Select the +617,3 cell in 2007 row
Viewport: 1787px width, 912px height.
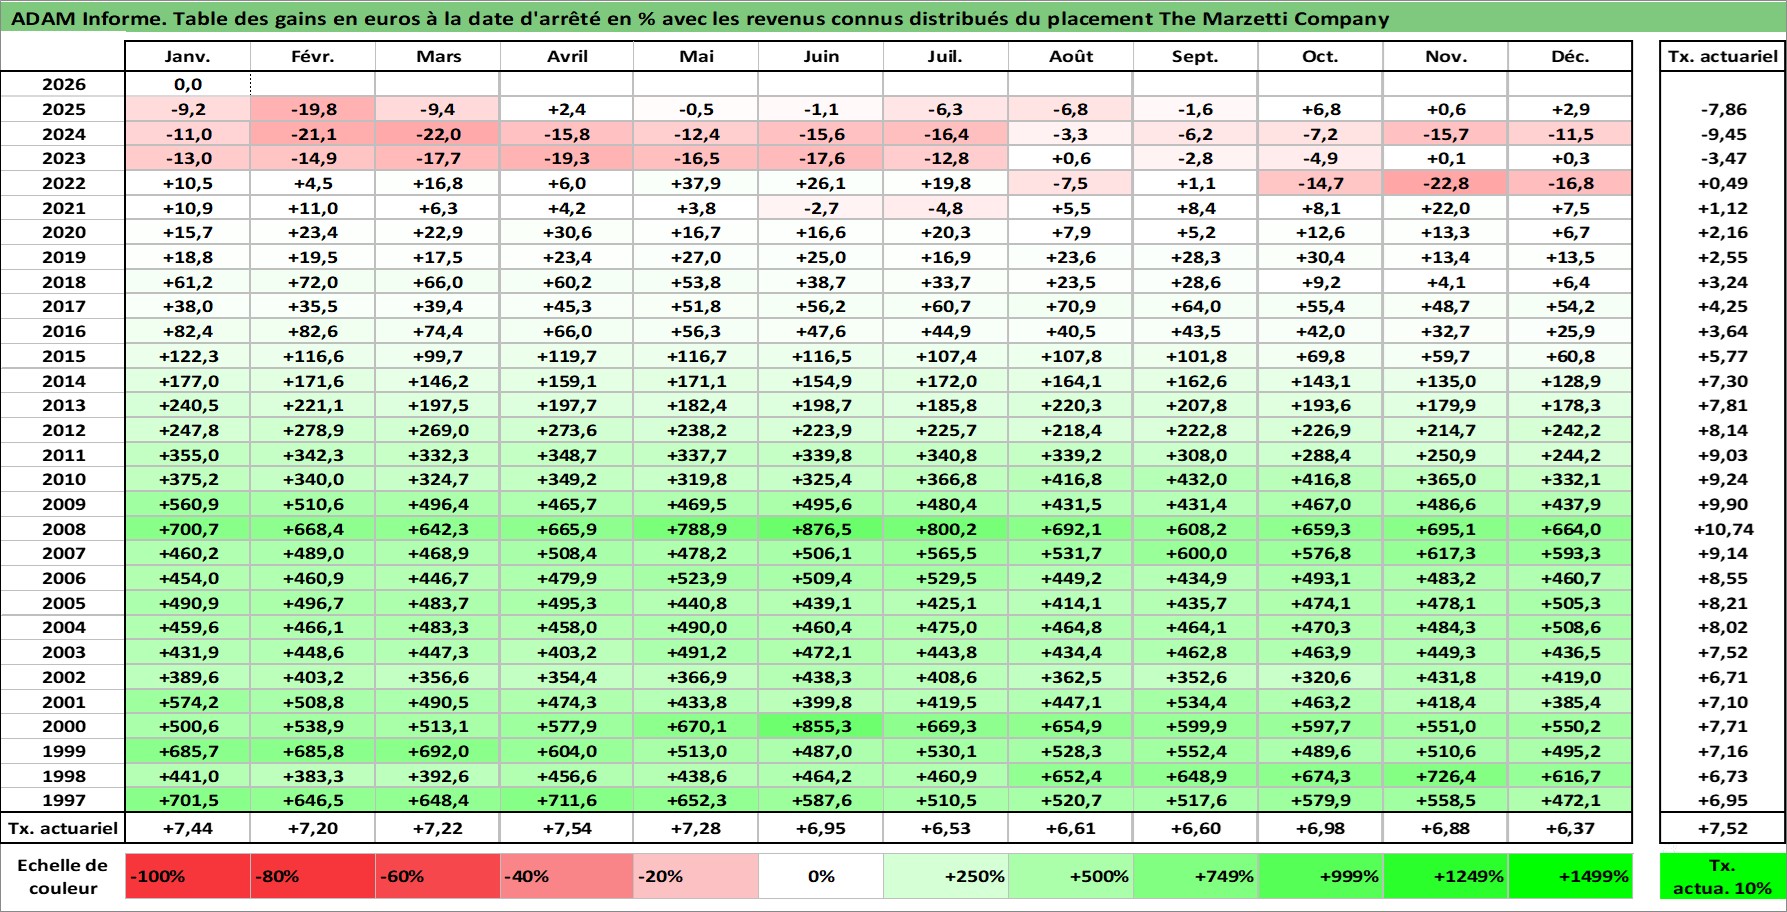pos(1445,553)
